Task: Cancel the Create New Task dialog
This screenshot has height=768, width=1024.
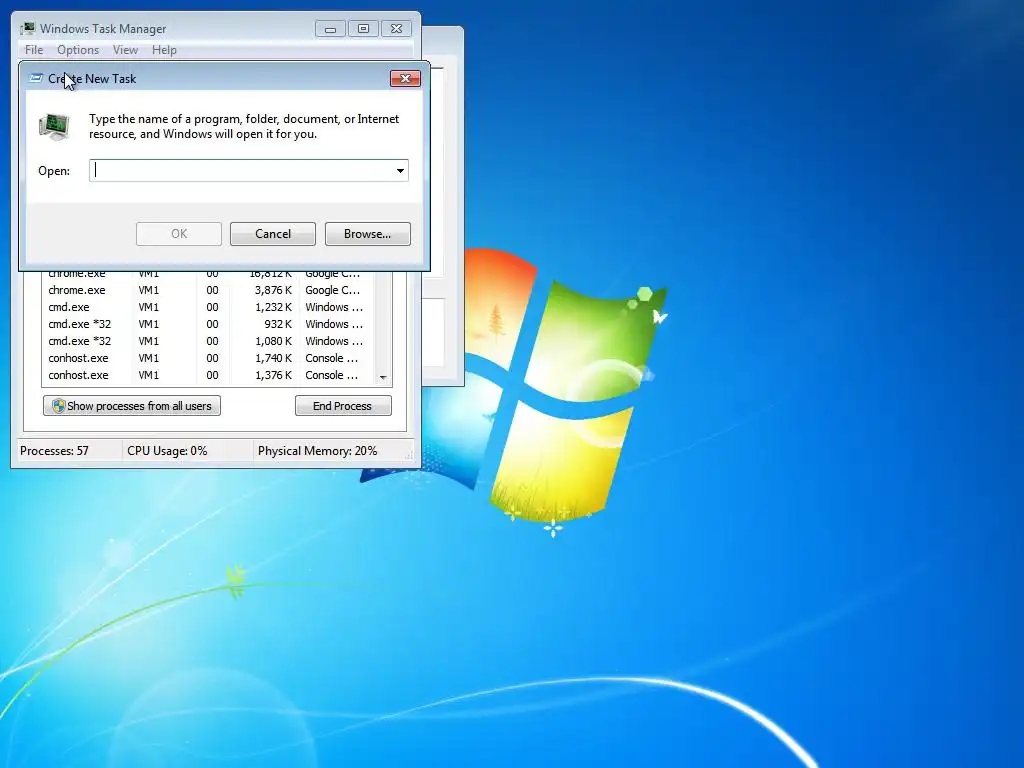Action: click(x=273, y=234)
